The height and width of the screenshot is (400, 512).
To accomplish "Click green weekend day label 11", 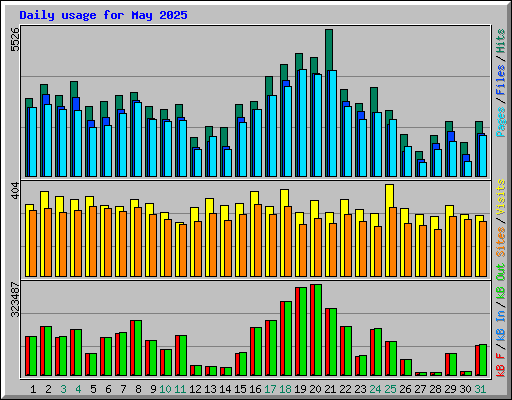I will tap(180, 389).
